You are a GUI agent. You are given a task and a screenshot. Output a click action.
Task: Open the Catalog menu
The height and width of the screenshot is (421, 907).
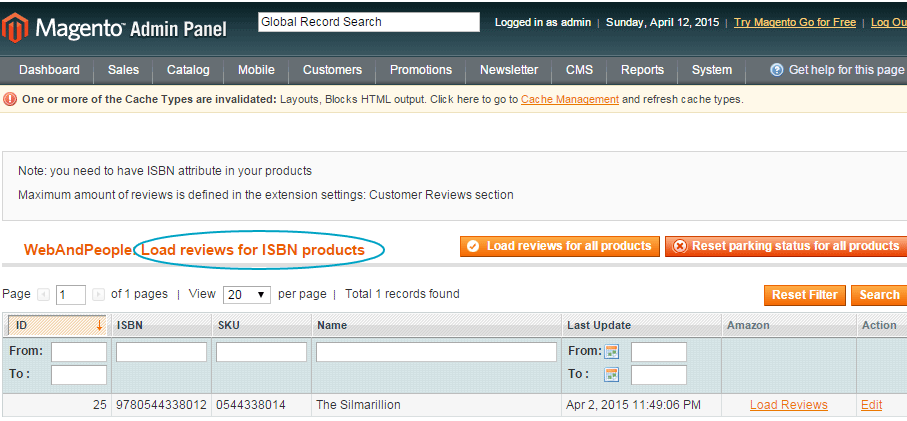pos(188,70)
